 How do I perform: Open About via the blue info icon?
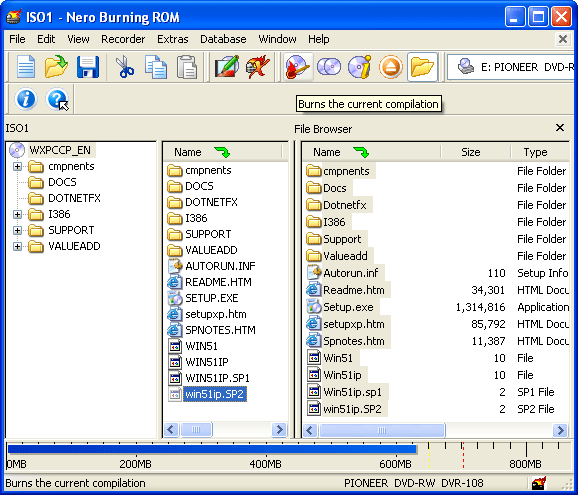(x=26, y=99)
